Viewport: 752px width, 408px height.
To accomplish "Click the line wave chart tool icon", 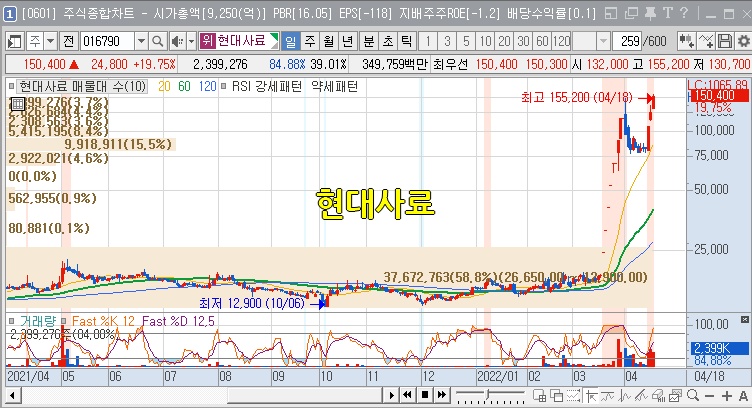I will pyautogui.click(x=608, y=396).
